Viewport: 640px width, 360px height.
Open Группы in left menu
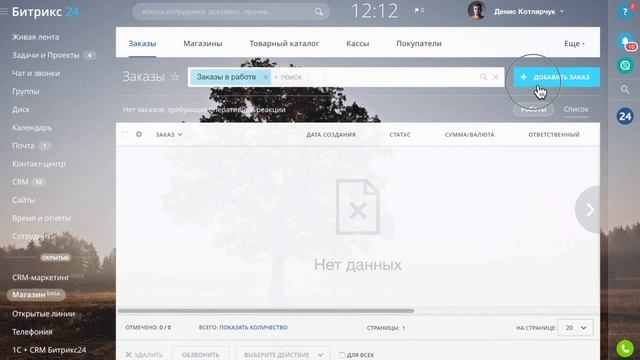pyautogui.click(x=26, y=91)
